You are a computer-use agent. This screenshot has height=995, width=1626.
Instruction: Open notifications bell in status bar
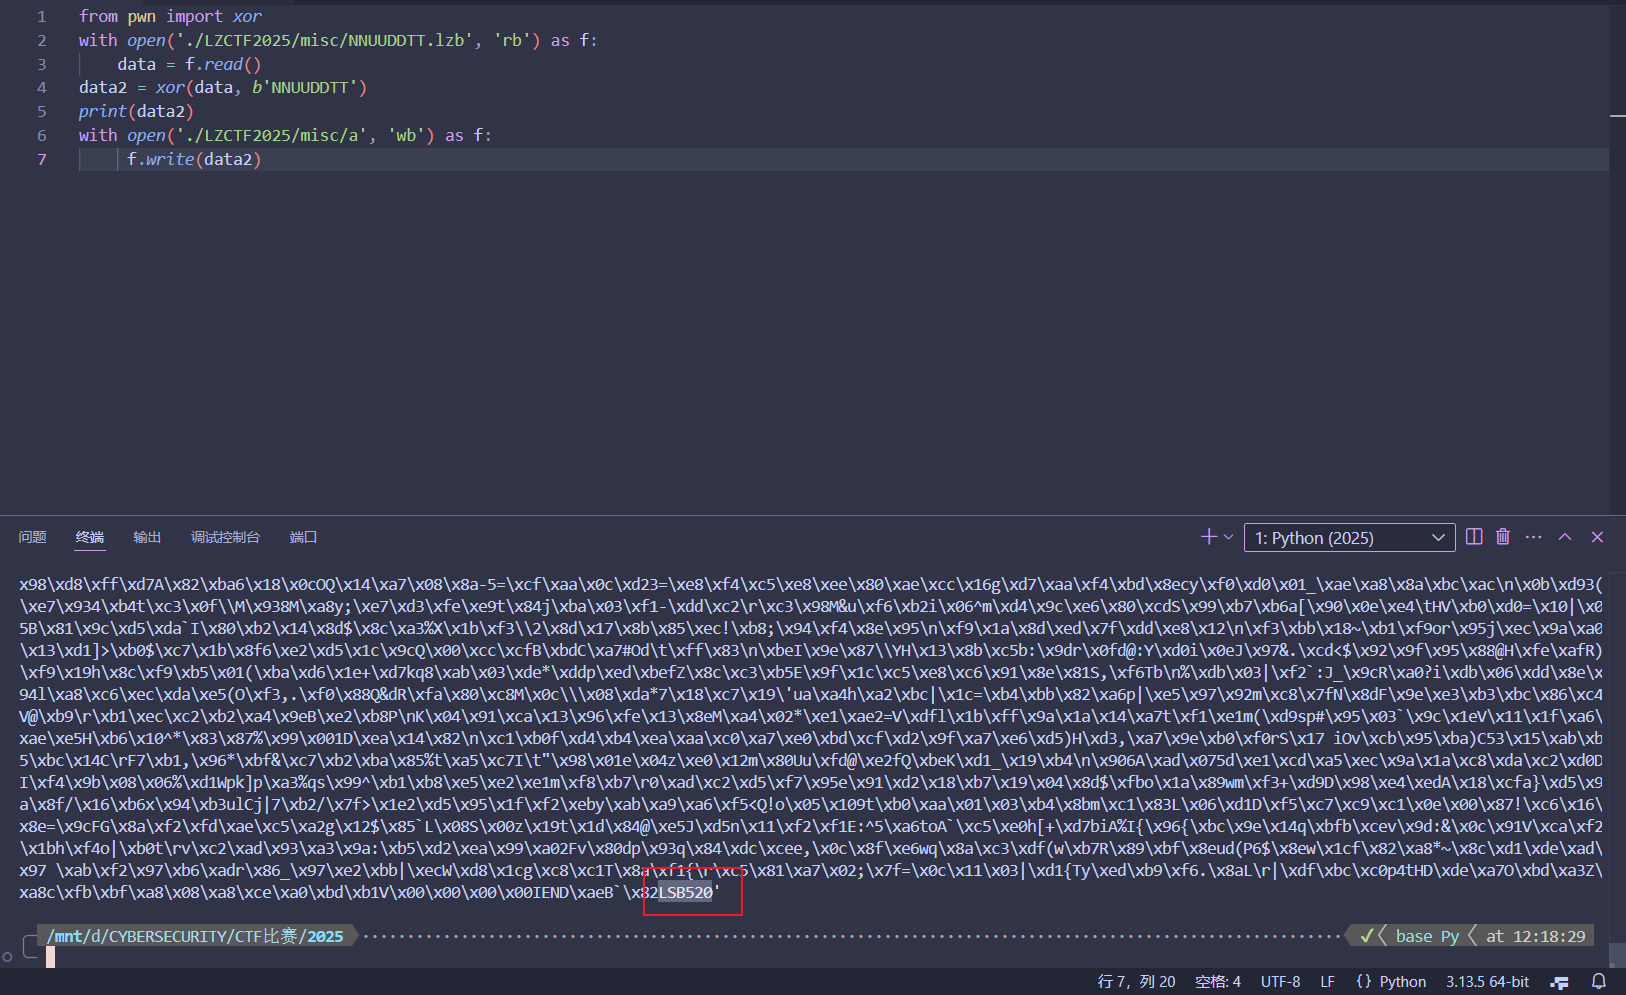1599,981
